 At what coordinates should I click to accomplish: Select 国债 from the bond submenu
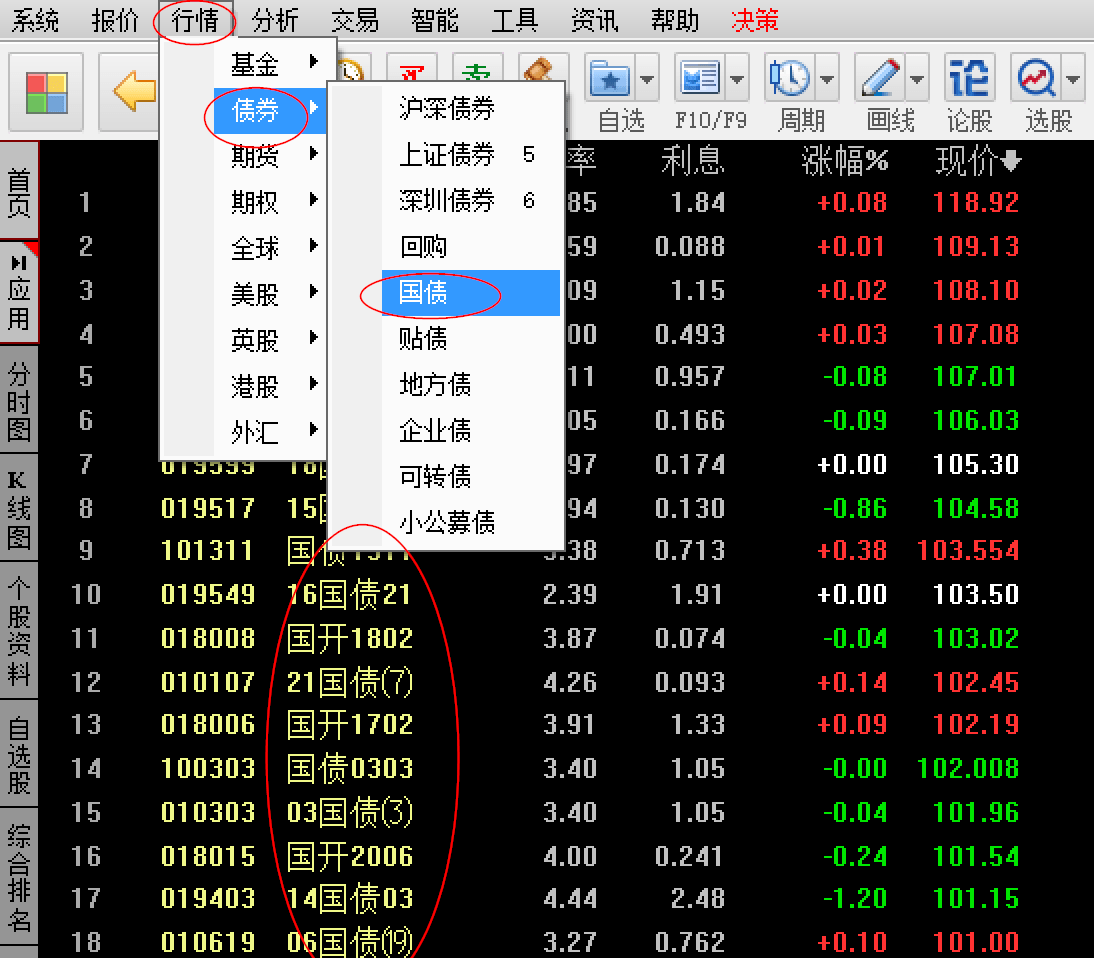tap(424, 293)
